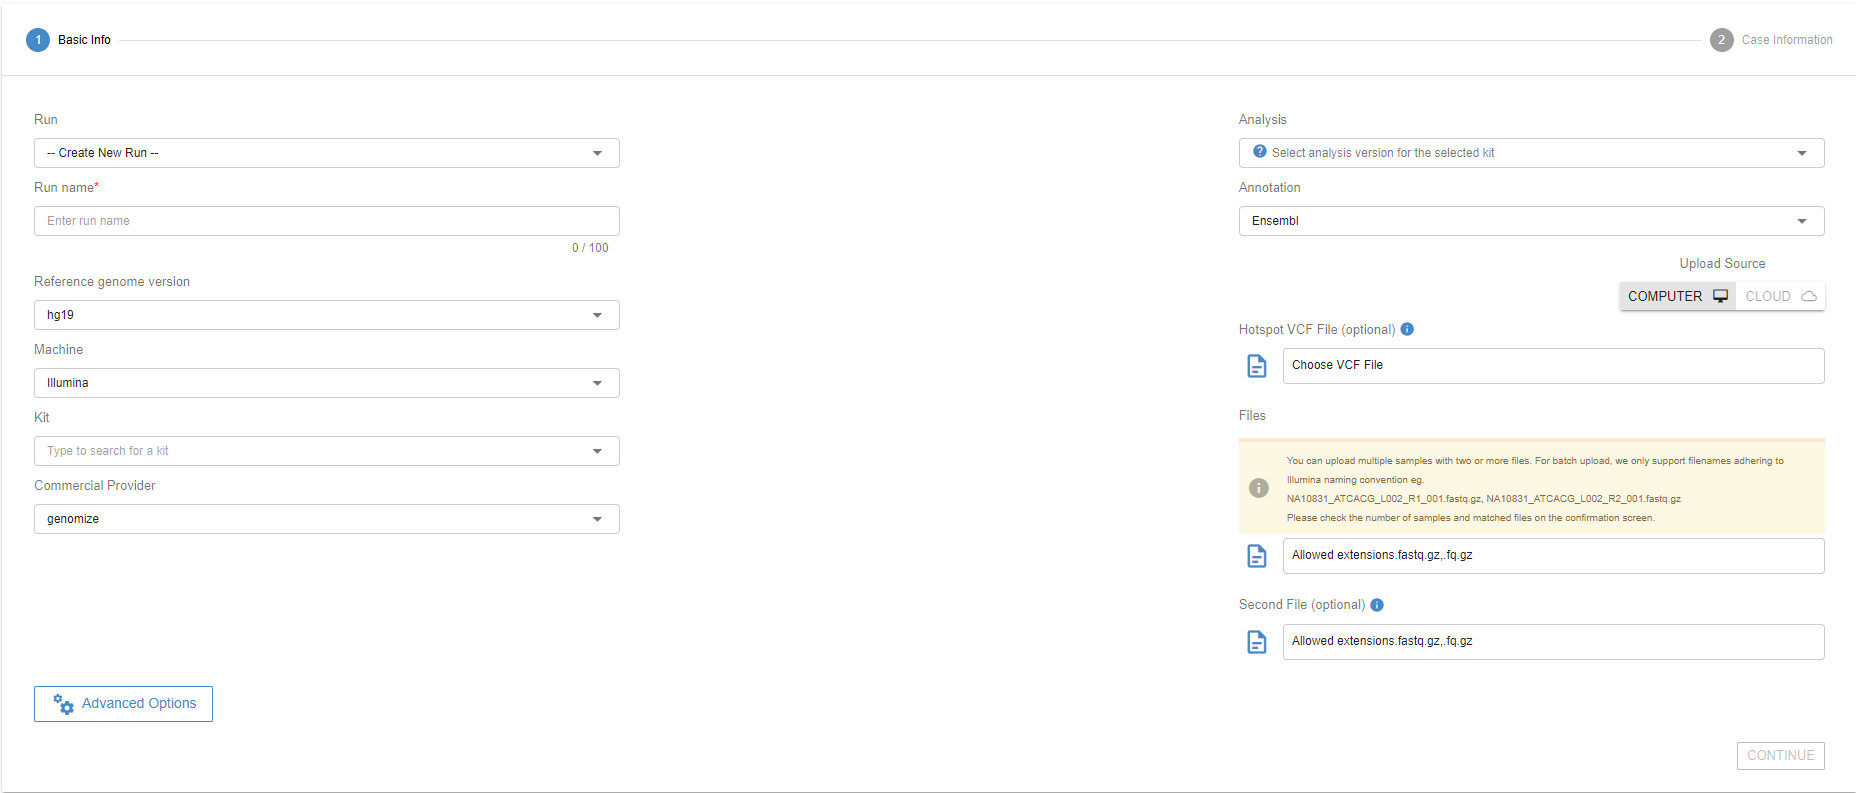Click the 'Hotspot VCF File (optional)' label
The width and height of the screenshot is (1856, 793).
coord(1317,330)
